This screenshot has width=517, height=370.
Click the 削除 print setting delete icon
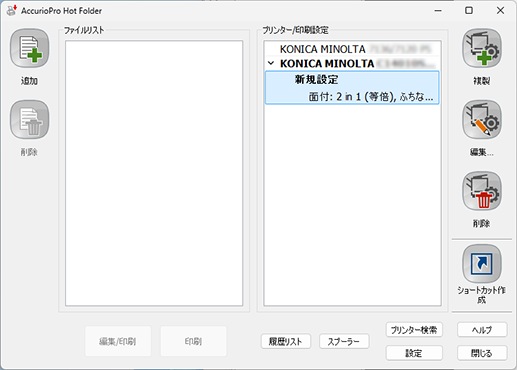coord(482,191)
